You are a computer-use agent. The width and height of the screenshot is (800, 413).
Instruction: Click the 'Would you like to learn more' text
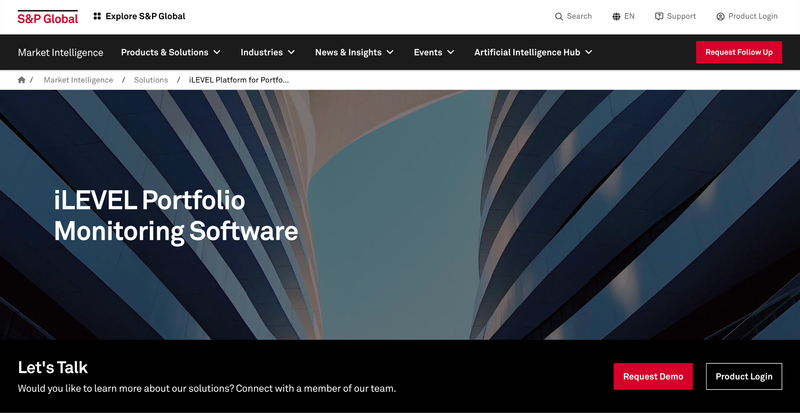coord(207,388)
